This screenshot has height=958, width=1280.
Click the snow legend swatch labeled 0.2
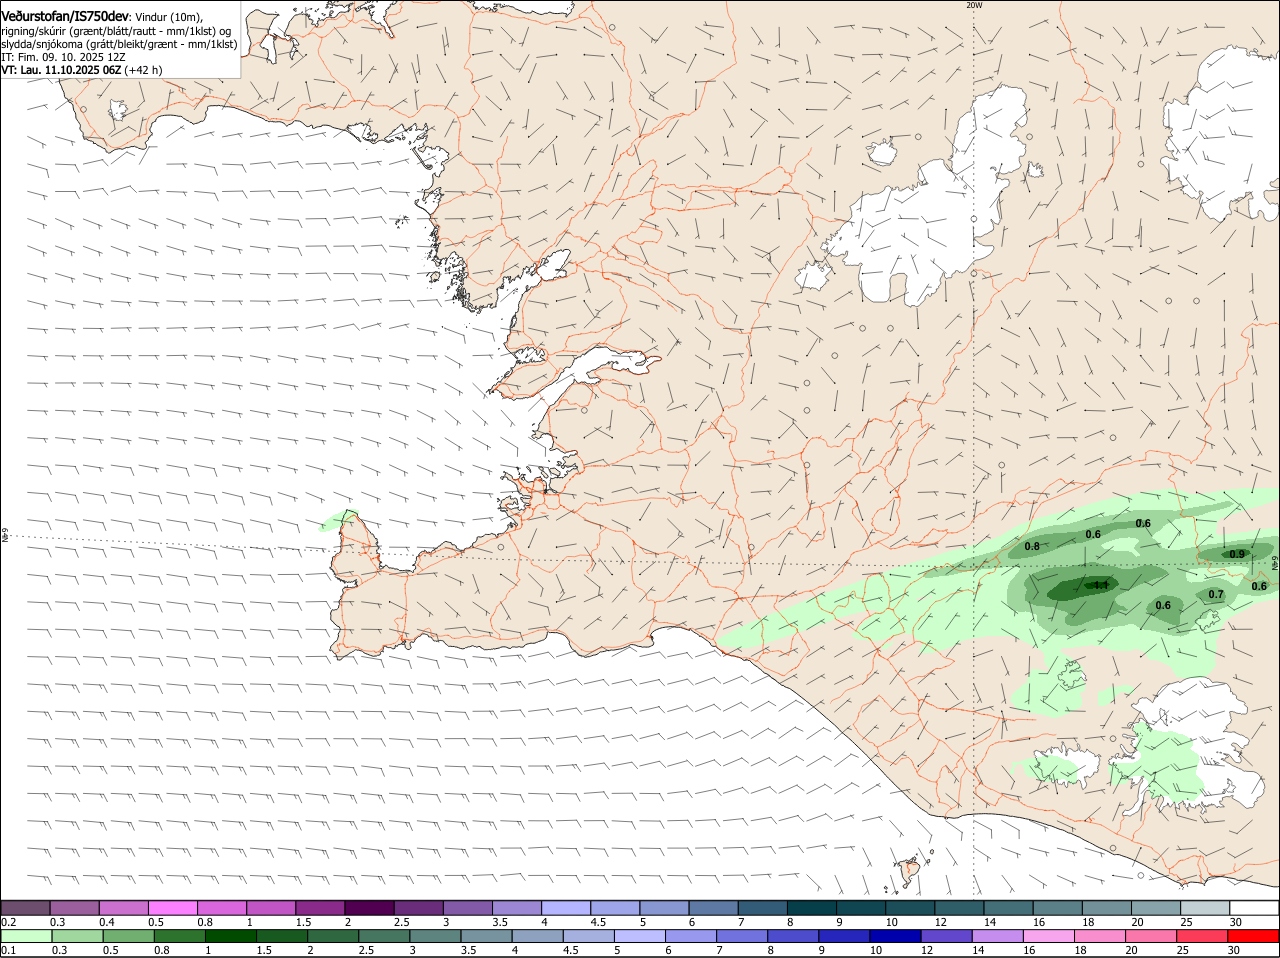tap(25, 907)
